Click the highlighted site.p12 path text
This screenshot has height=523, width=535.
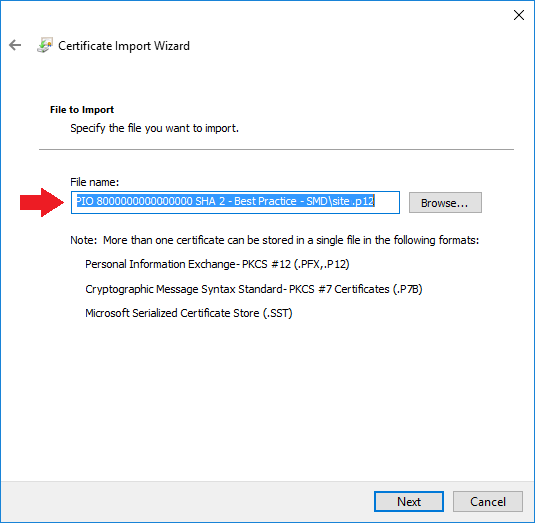pyautogui.click(x=226, y=201)
